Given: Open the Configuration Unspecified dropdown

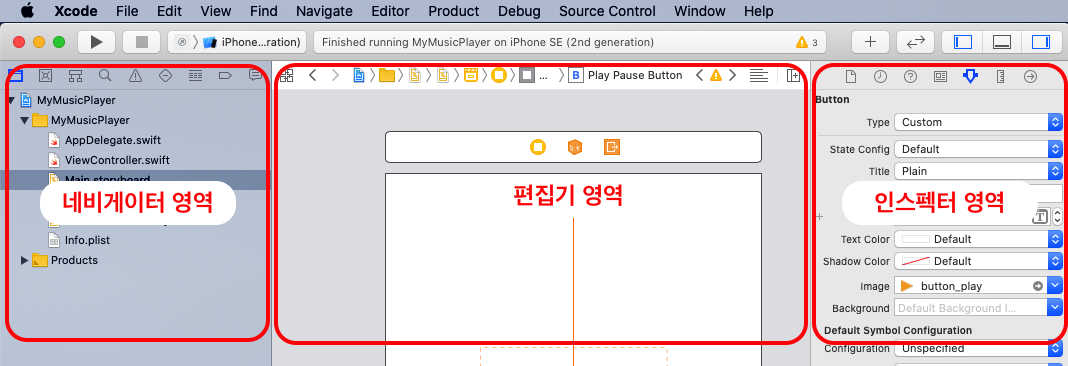Looking at the screenshot, I should (x=978, y=348).
